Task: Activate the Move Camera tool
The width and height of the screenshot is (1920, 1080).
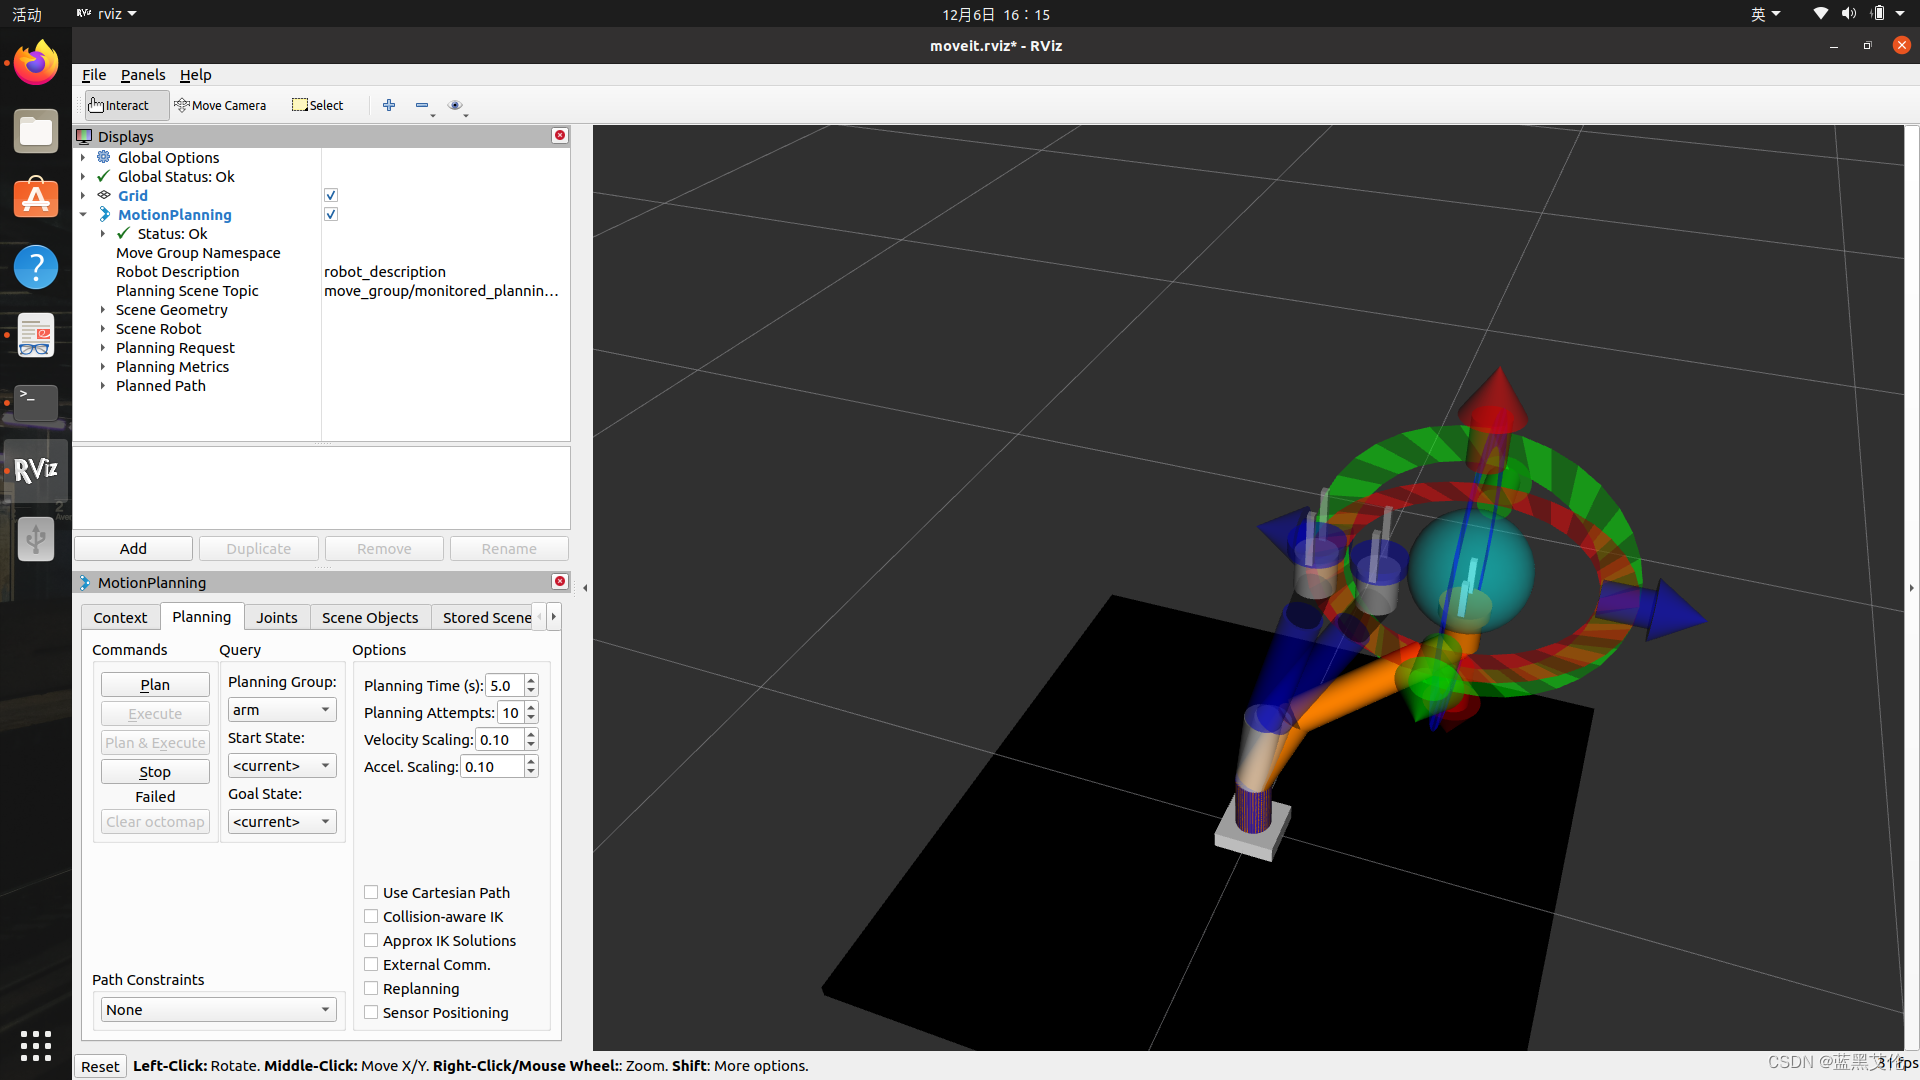Action: pos(220,105)
